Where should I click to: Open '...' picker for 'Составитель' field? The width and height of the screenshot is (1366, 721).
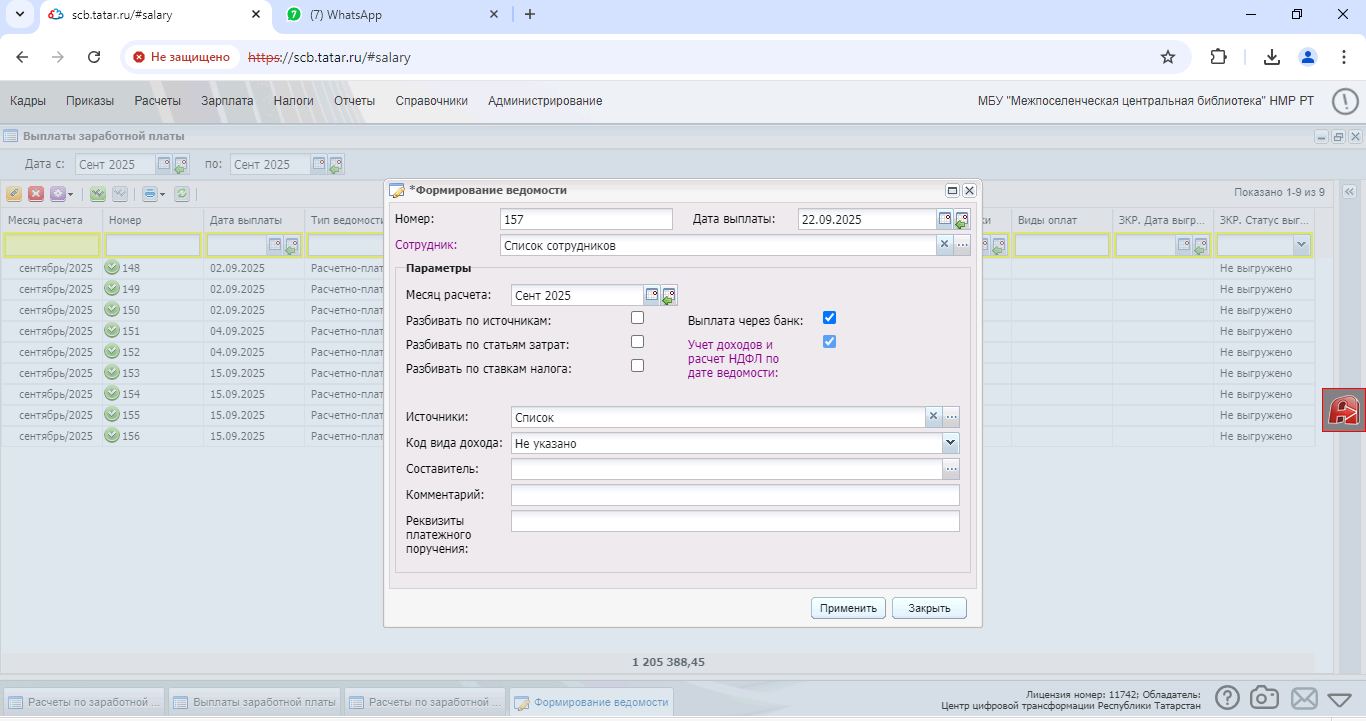(x=951, y=468)
